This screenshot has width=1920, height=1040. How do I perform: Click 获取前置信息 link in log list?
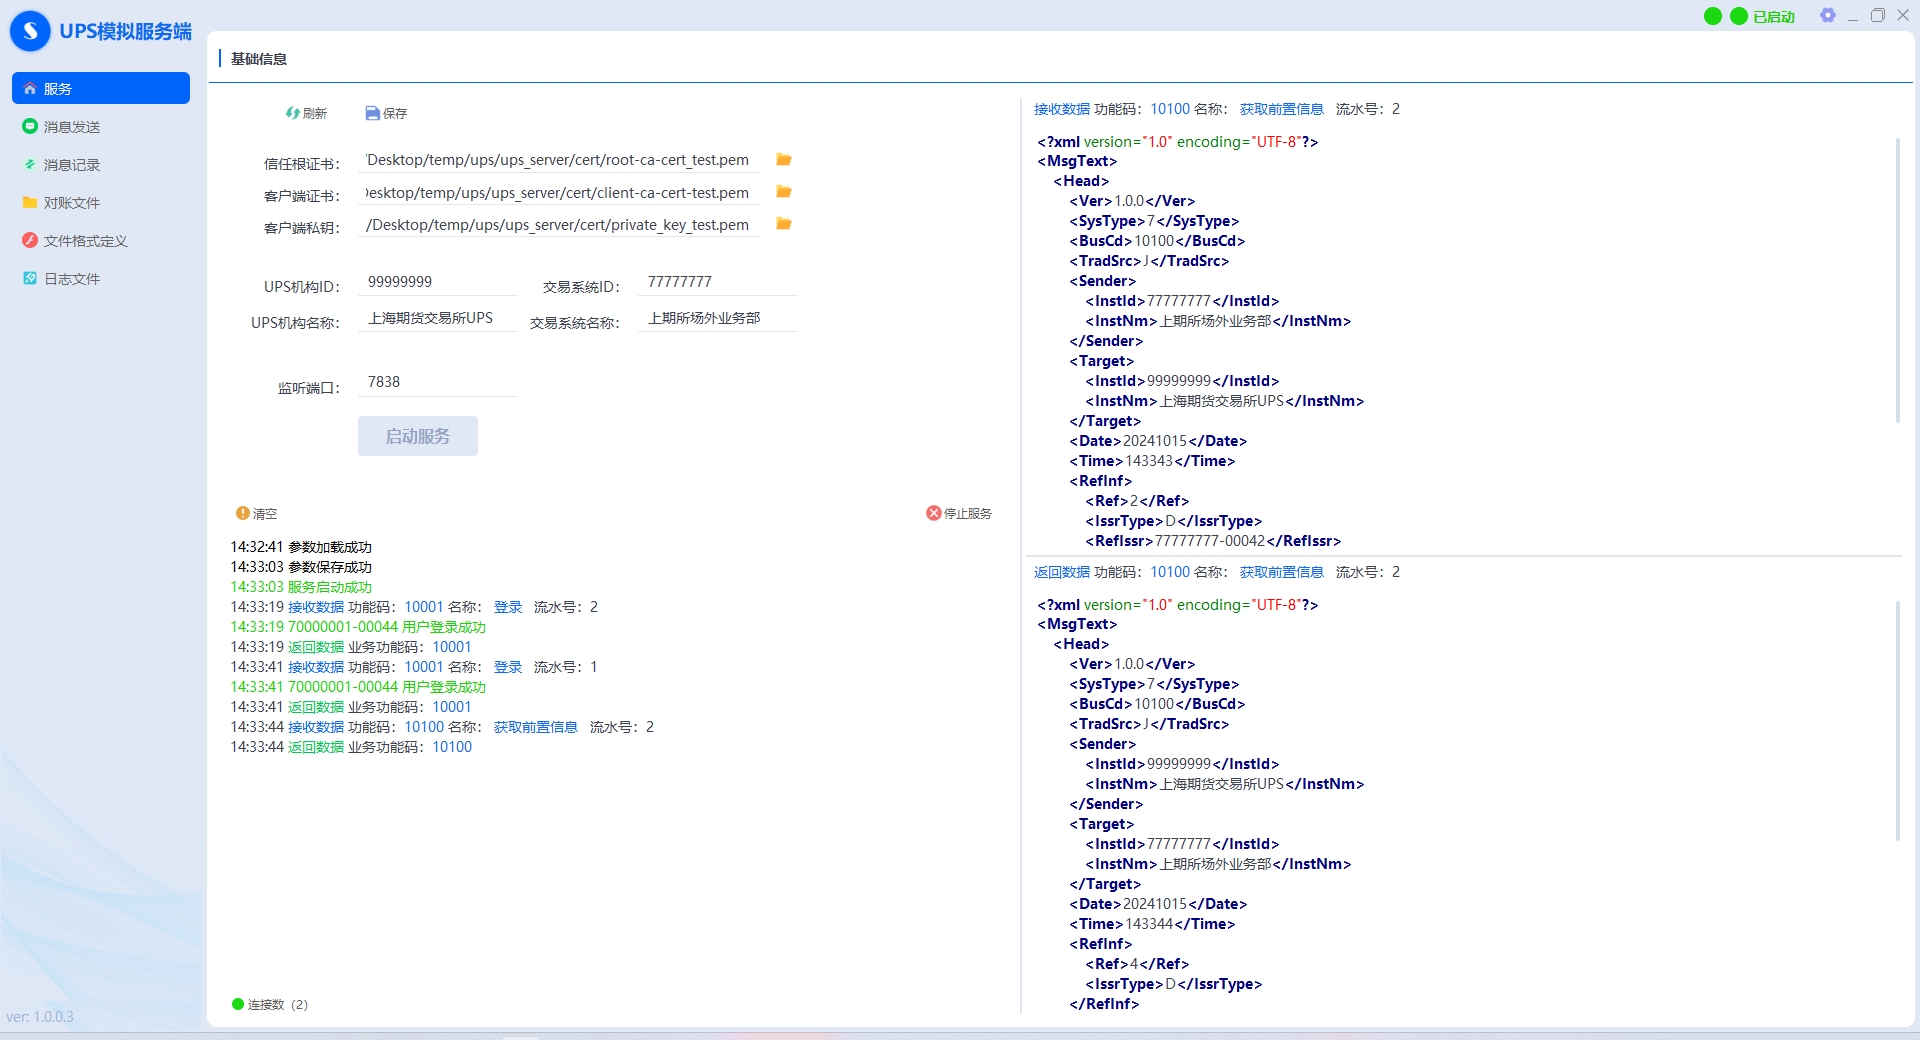536,727
